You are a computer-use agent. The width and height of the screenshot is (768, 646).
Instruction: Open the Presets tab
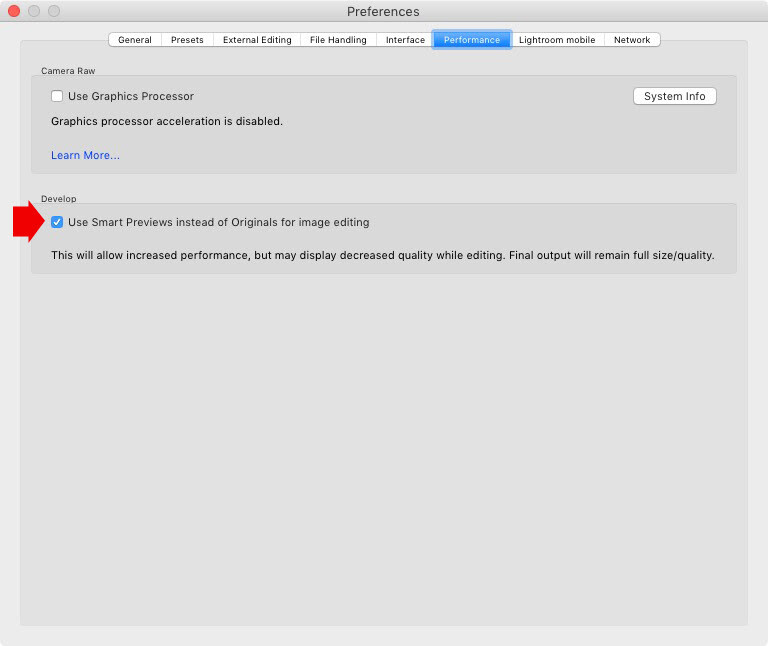pos(187,40)
